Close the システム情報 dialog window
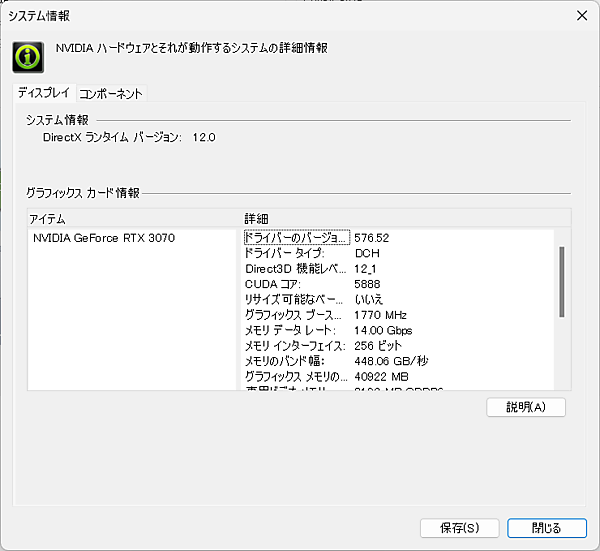 click(582, 16)
